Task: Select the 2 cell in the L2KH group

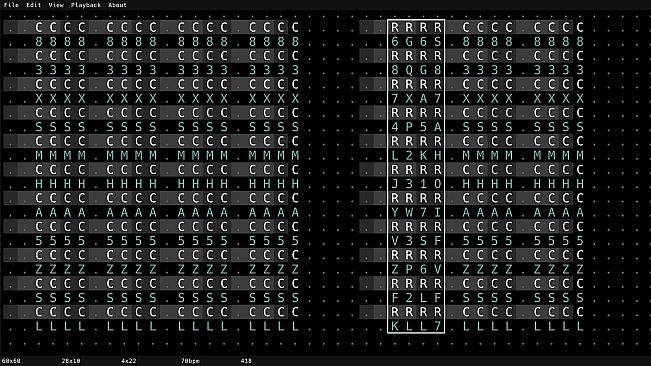Action: (409, 156)
